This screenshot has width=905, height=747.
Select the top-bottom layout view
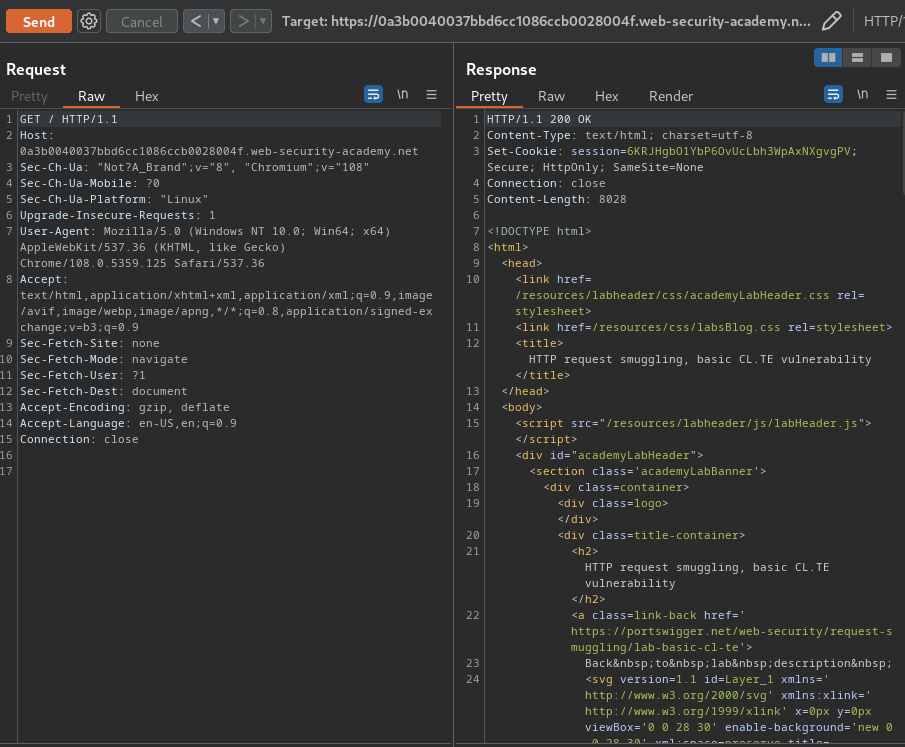[x=857, y=57]
